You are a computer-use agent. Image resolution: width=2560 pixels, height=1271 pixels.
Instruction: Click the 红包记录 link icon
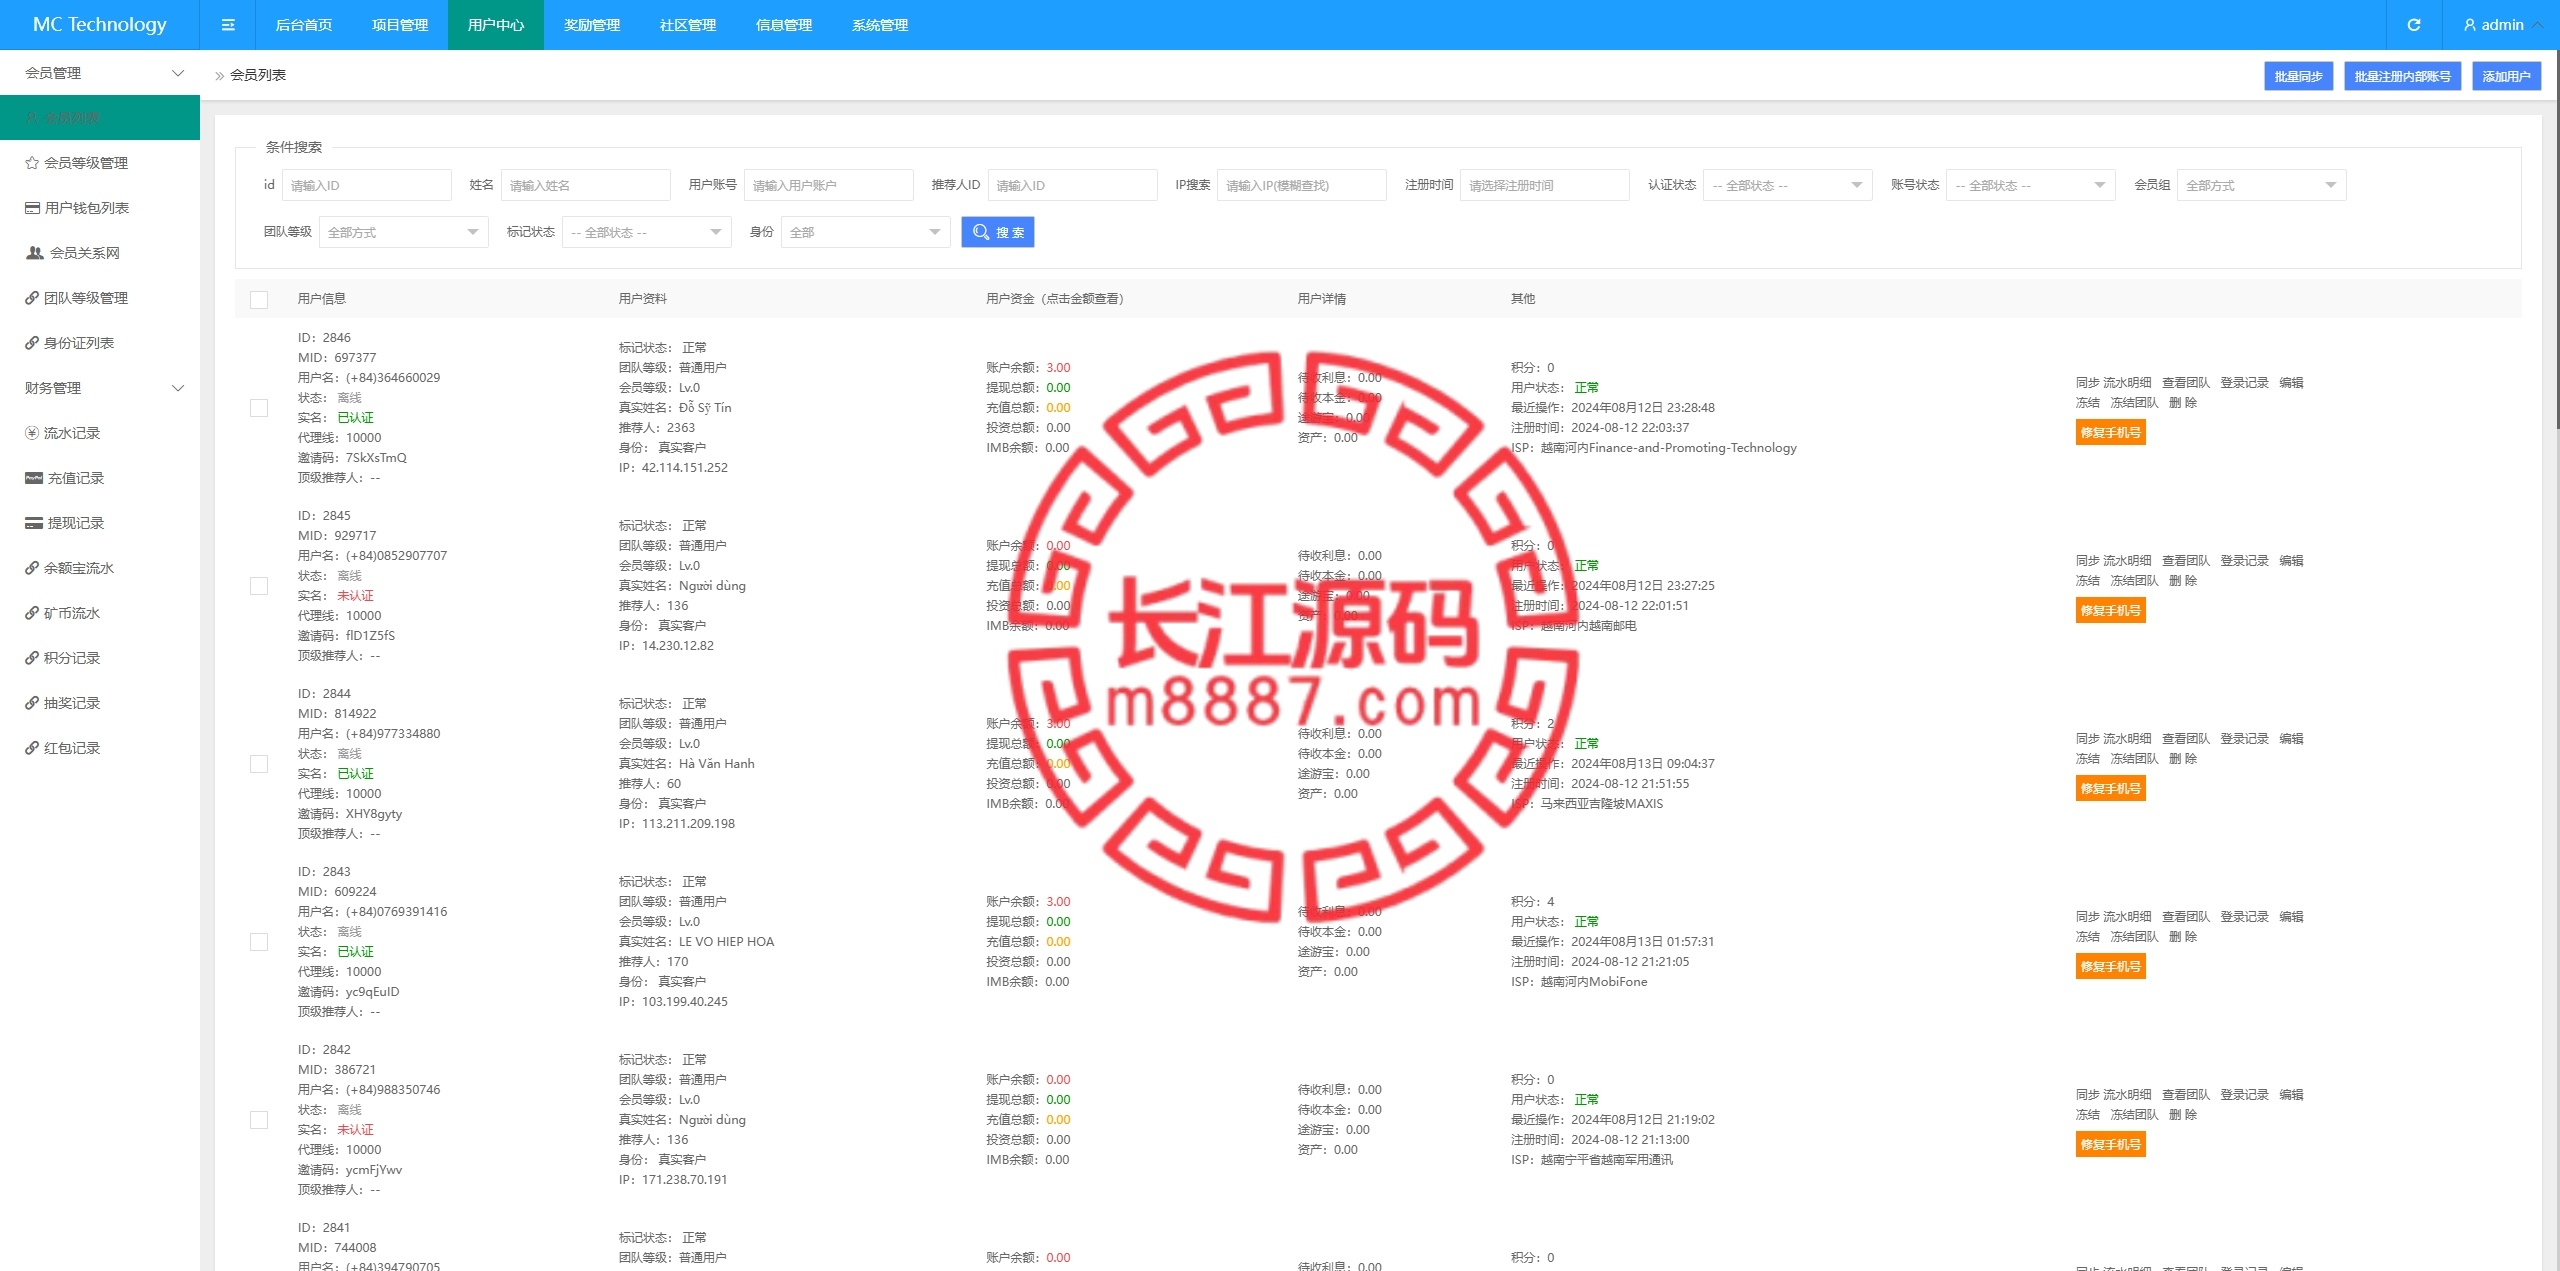click(x=32, y=748)
